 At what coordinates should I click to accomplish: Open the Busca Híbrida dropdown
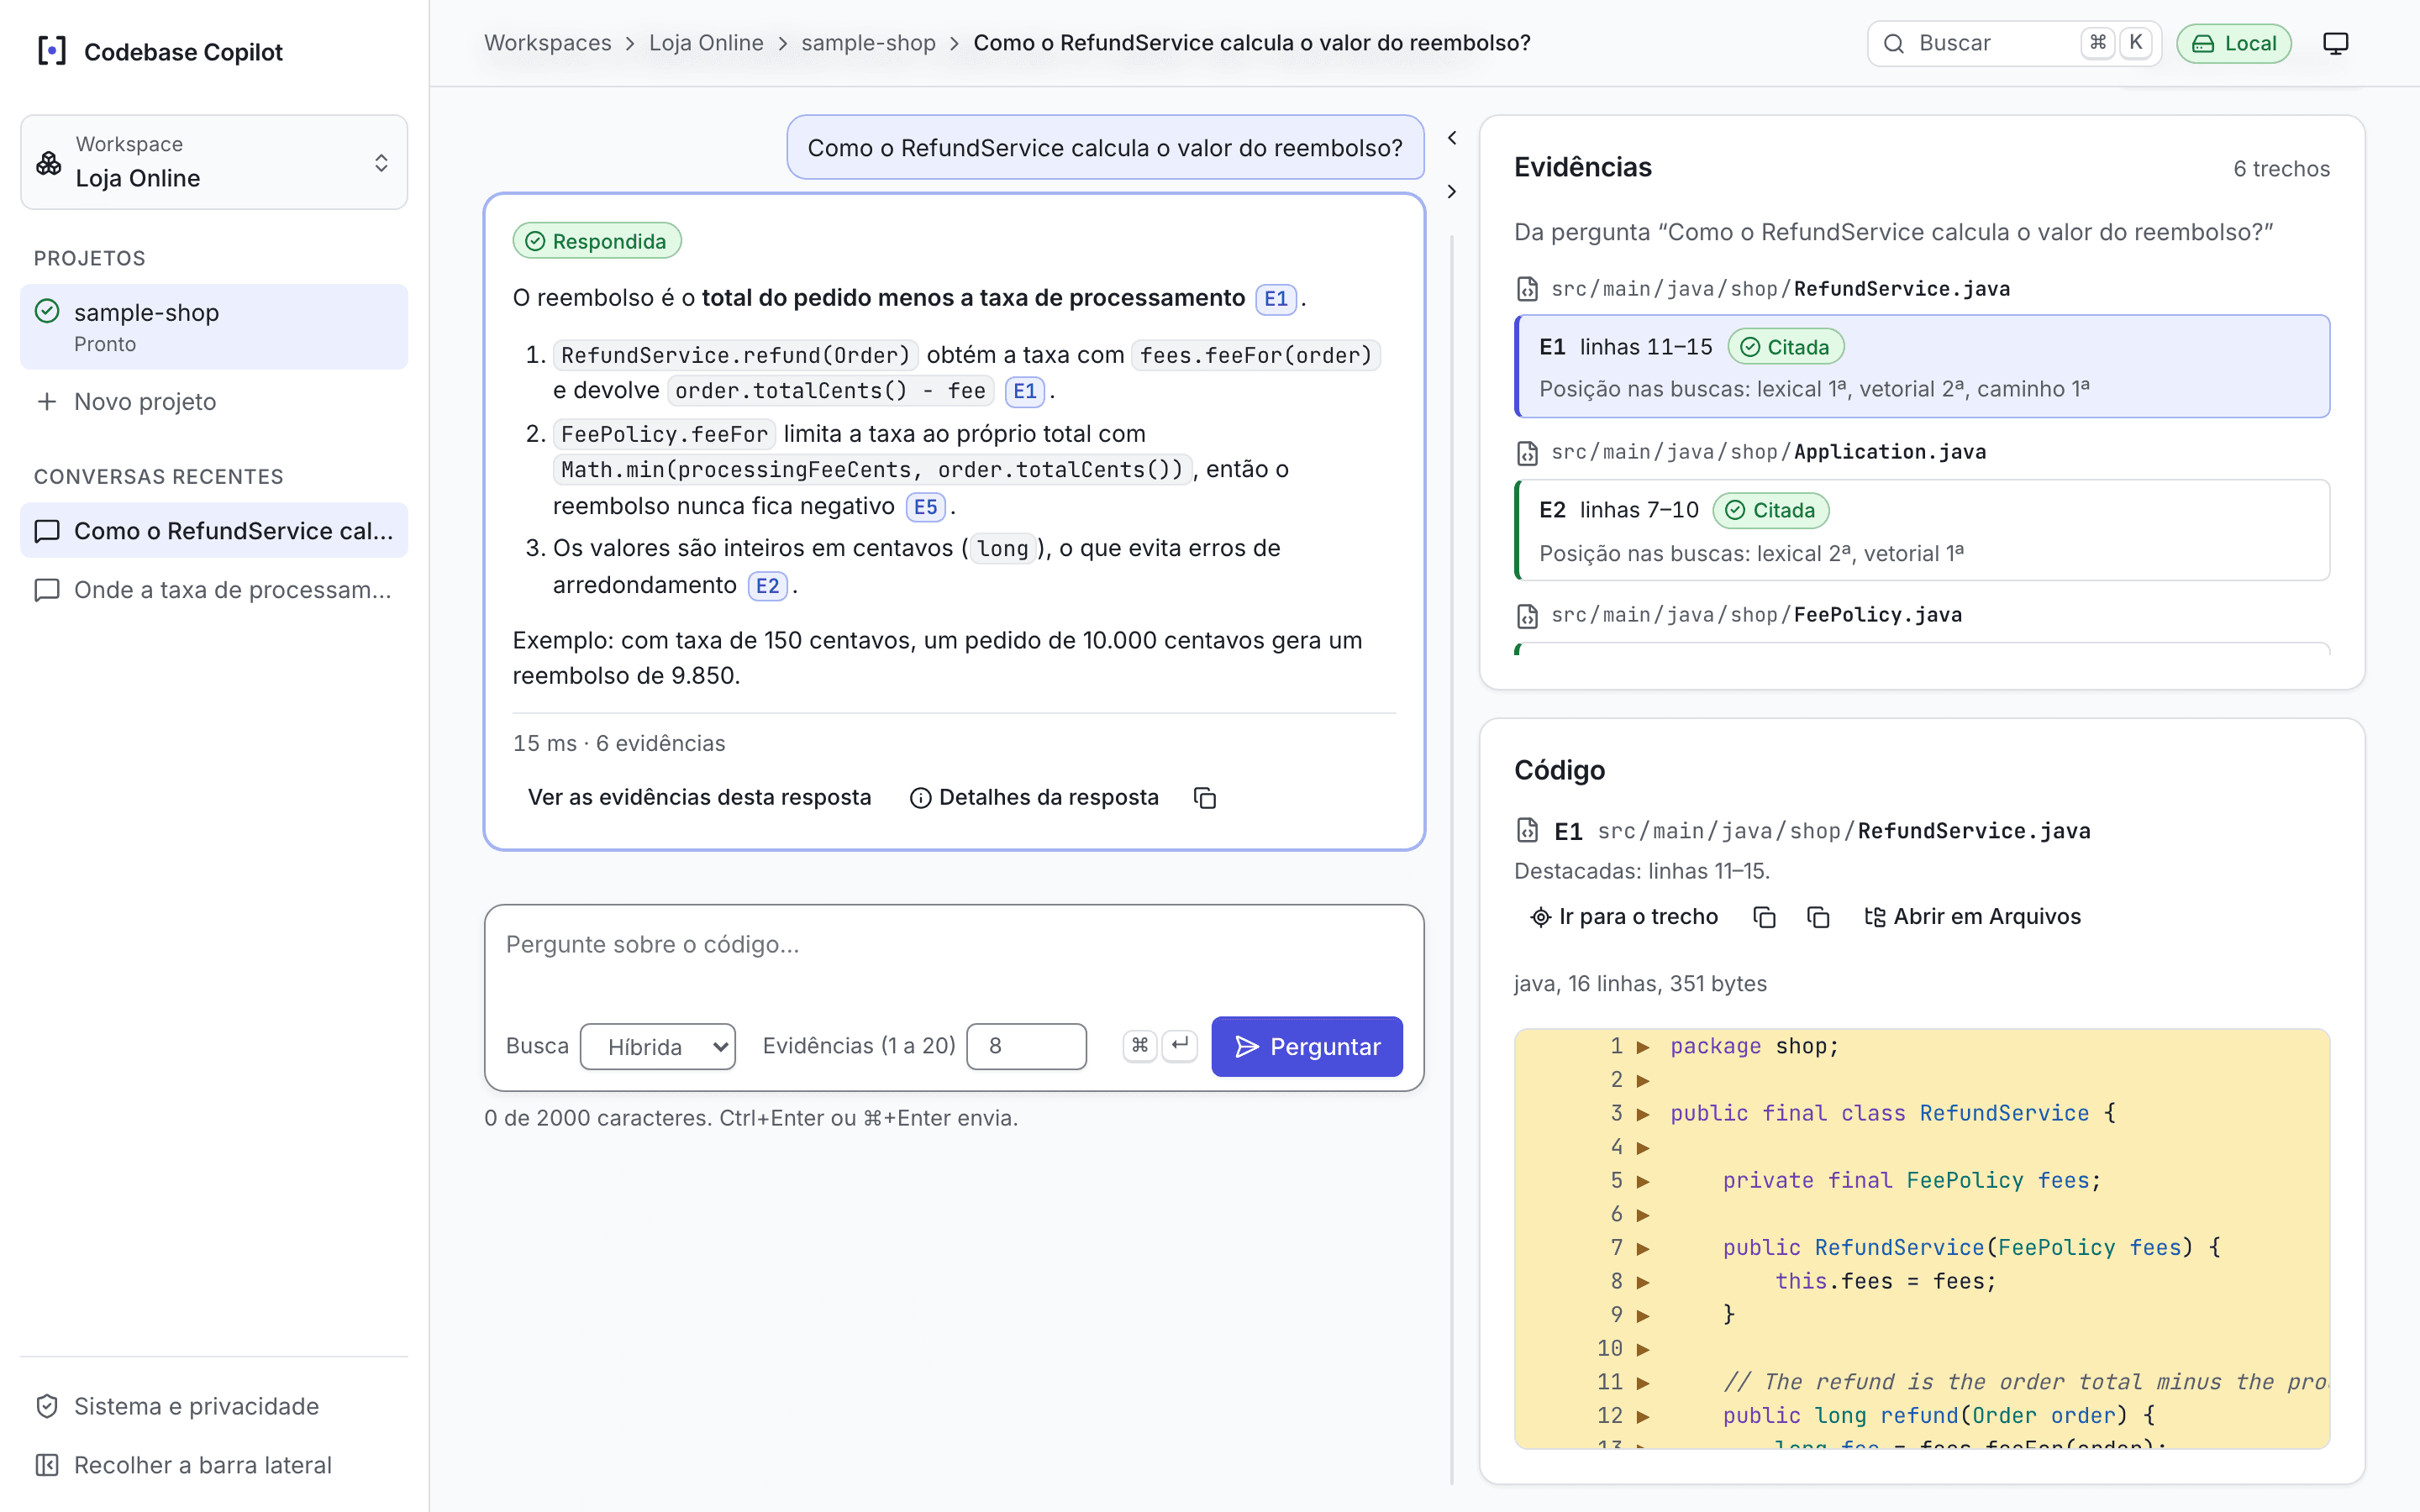[x=657, y=1046]
